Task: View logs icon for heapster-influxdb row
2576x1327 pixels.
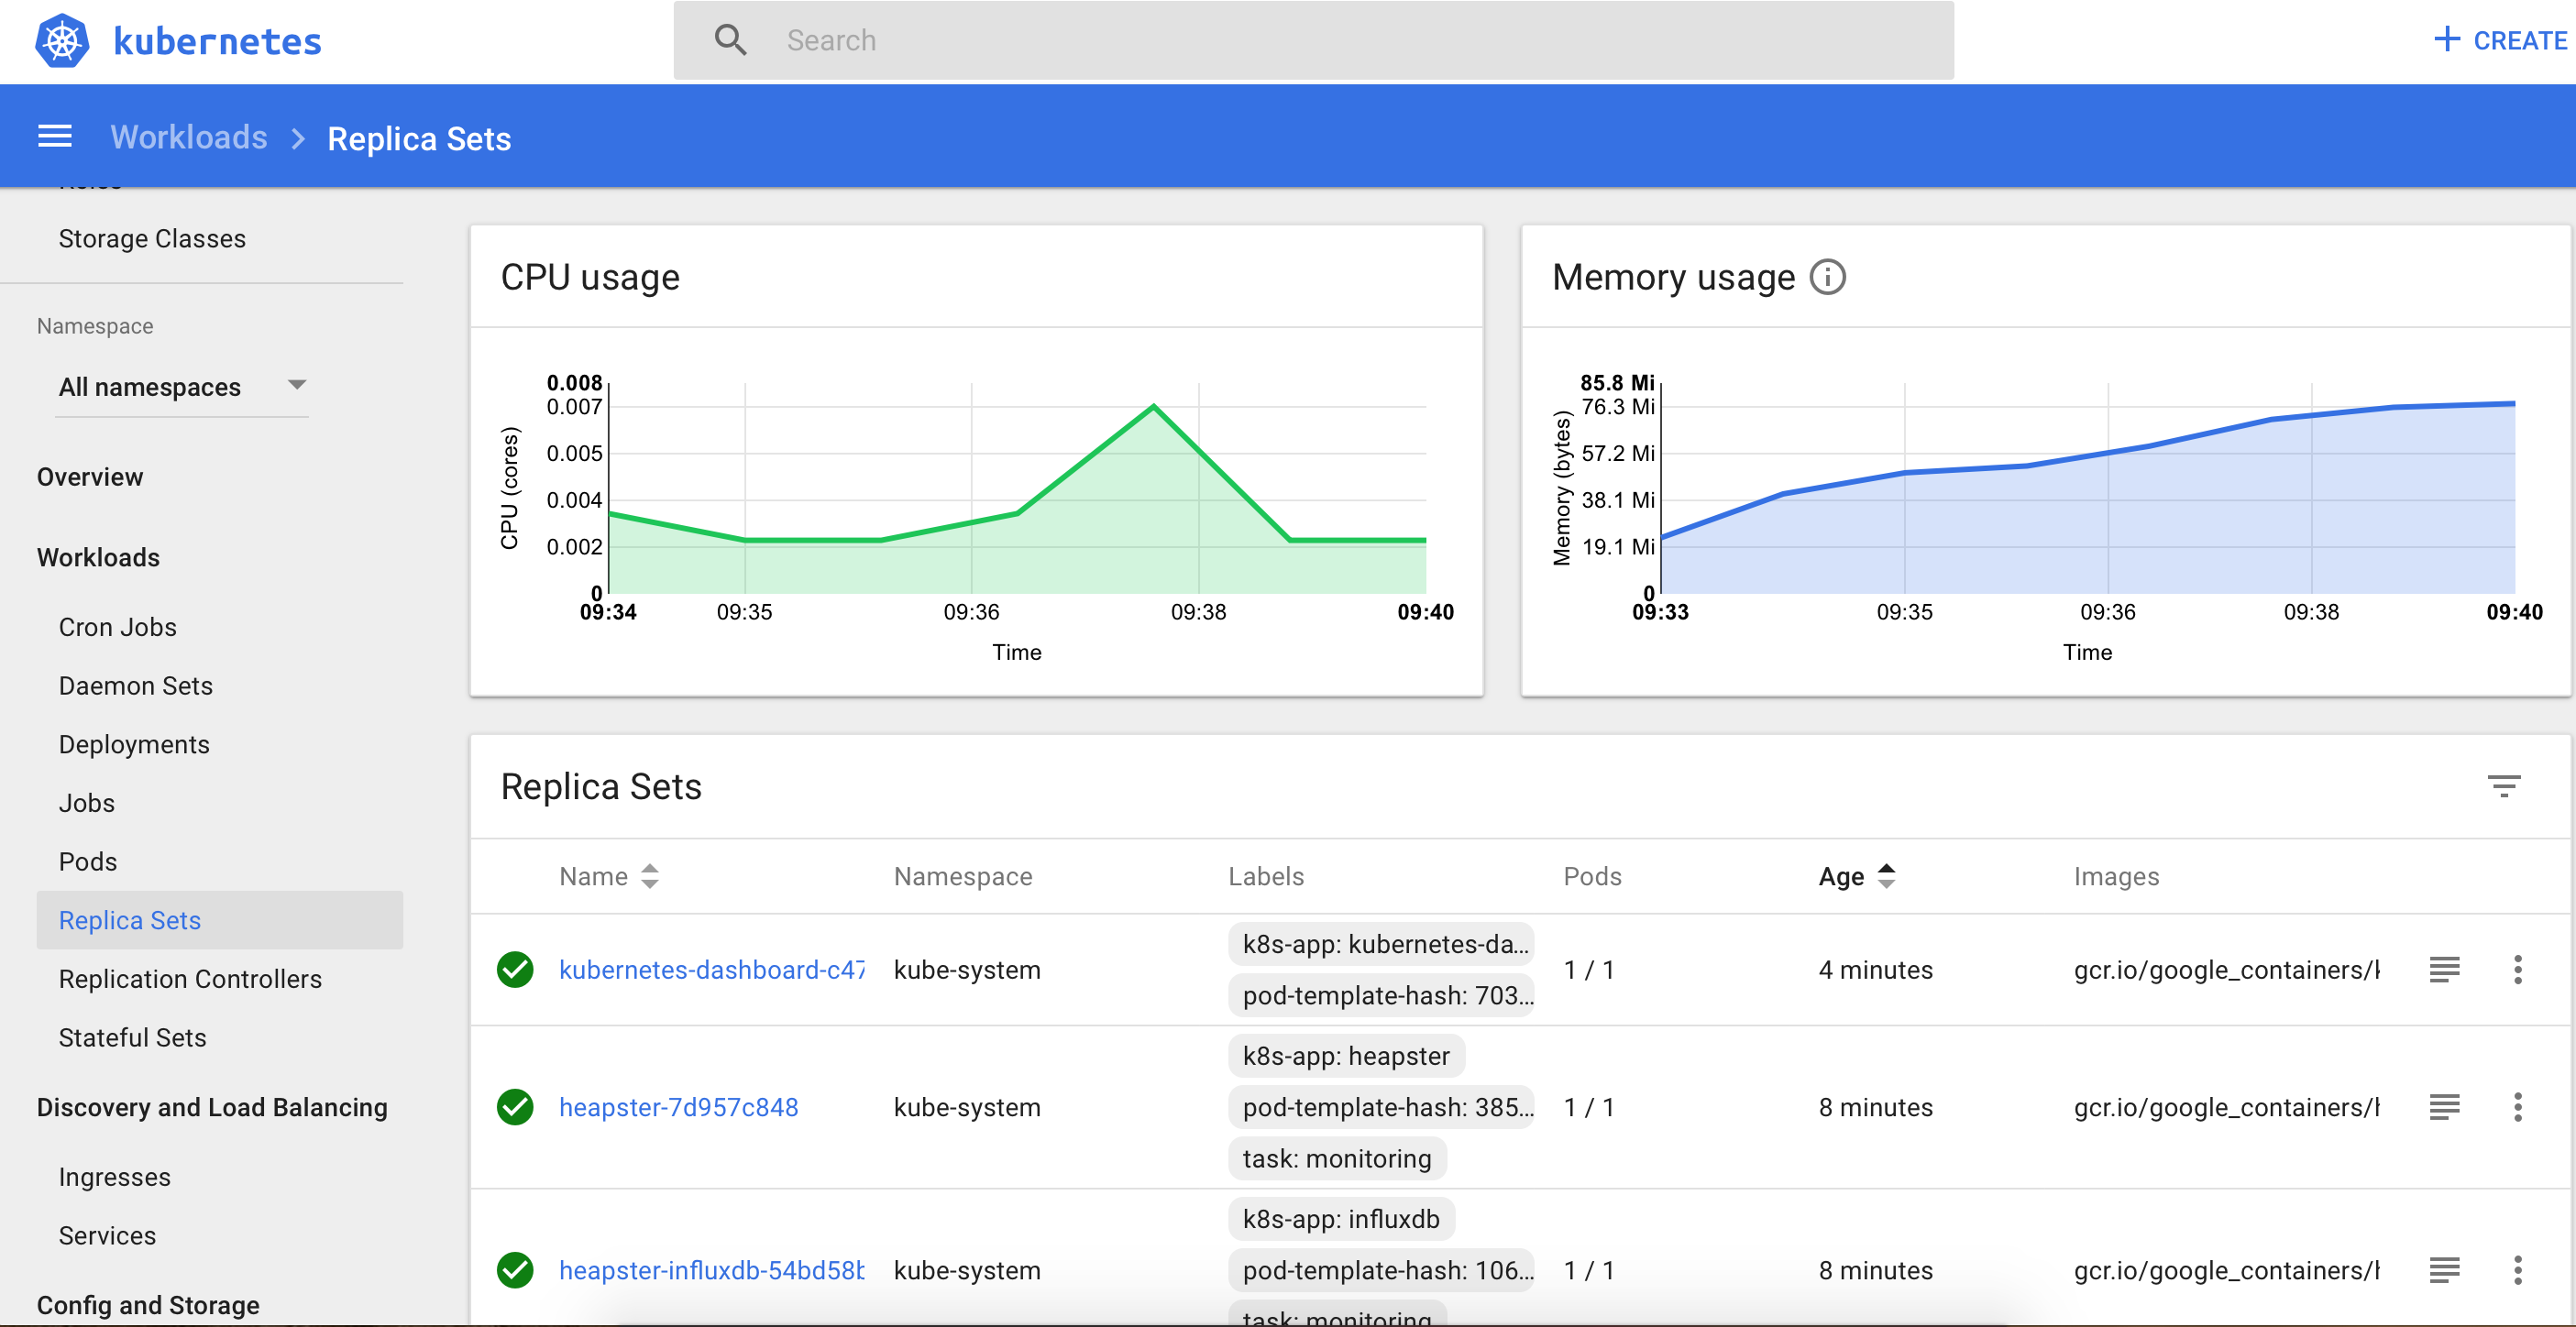Action: point(2444,1270)
